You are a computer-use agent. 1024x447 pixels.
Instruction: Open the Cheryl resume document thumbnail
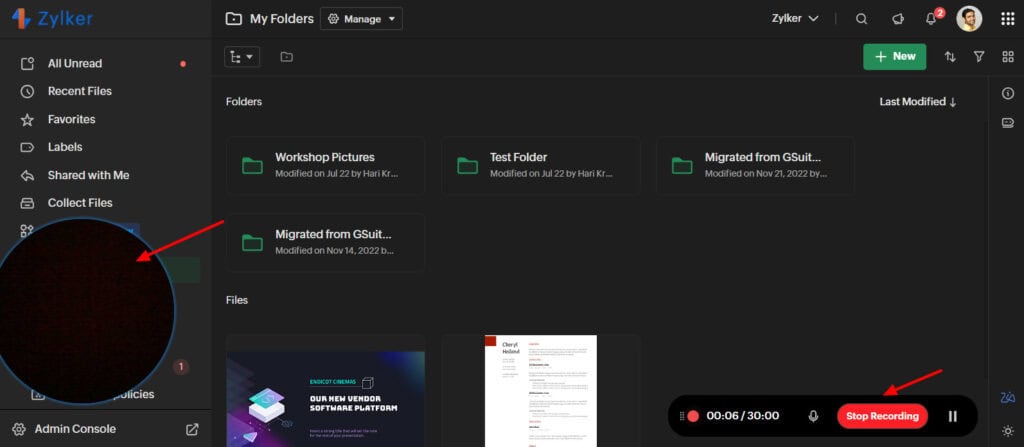click(541, 391)
